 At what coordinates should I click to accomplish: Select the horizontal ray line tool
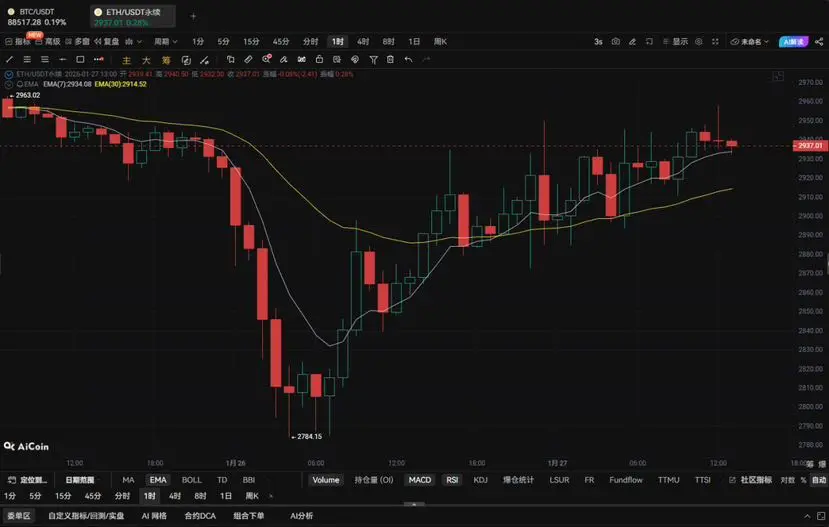coord(62,60)
